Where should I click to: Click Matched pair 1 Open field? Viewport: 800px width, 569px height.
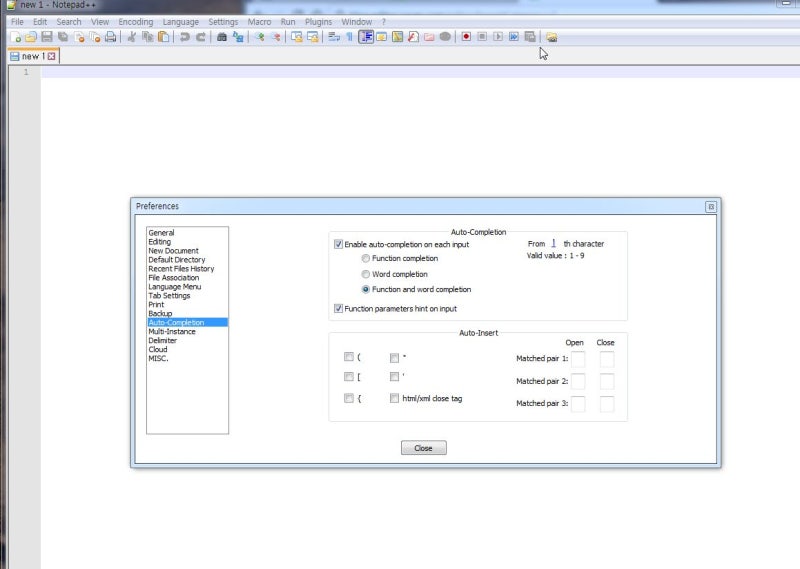point(578,359)
